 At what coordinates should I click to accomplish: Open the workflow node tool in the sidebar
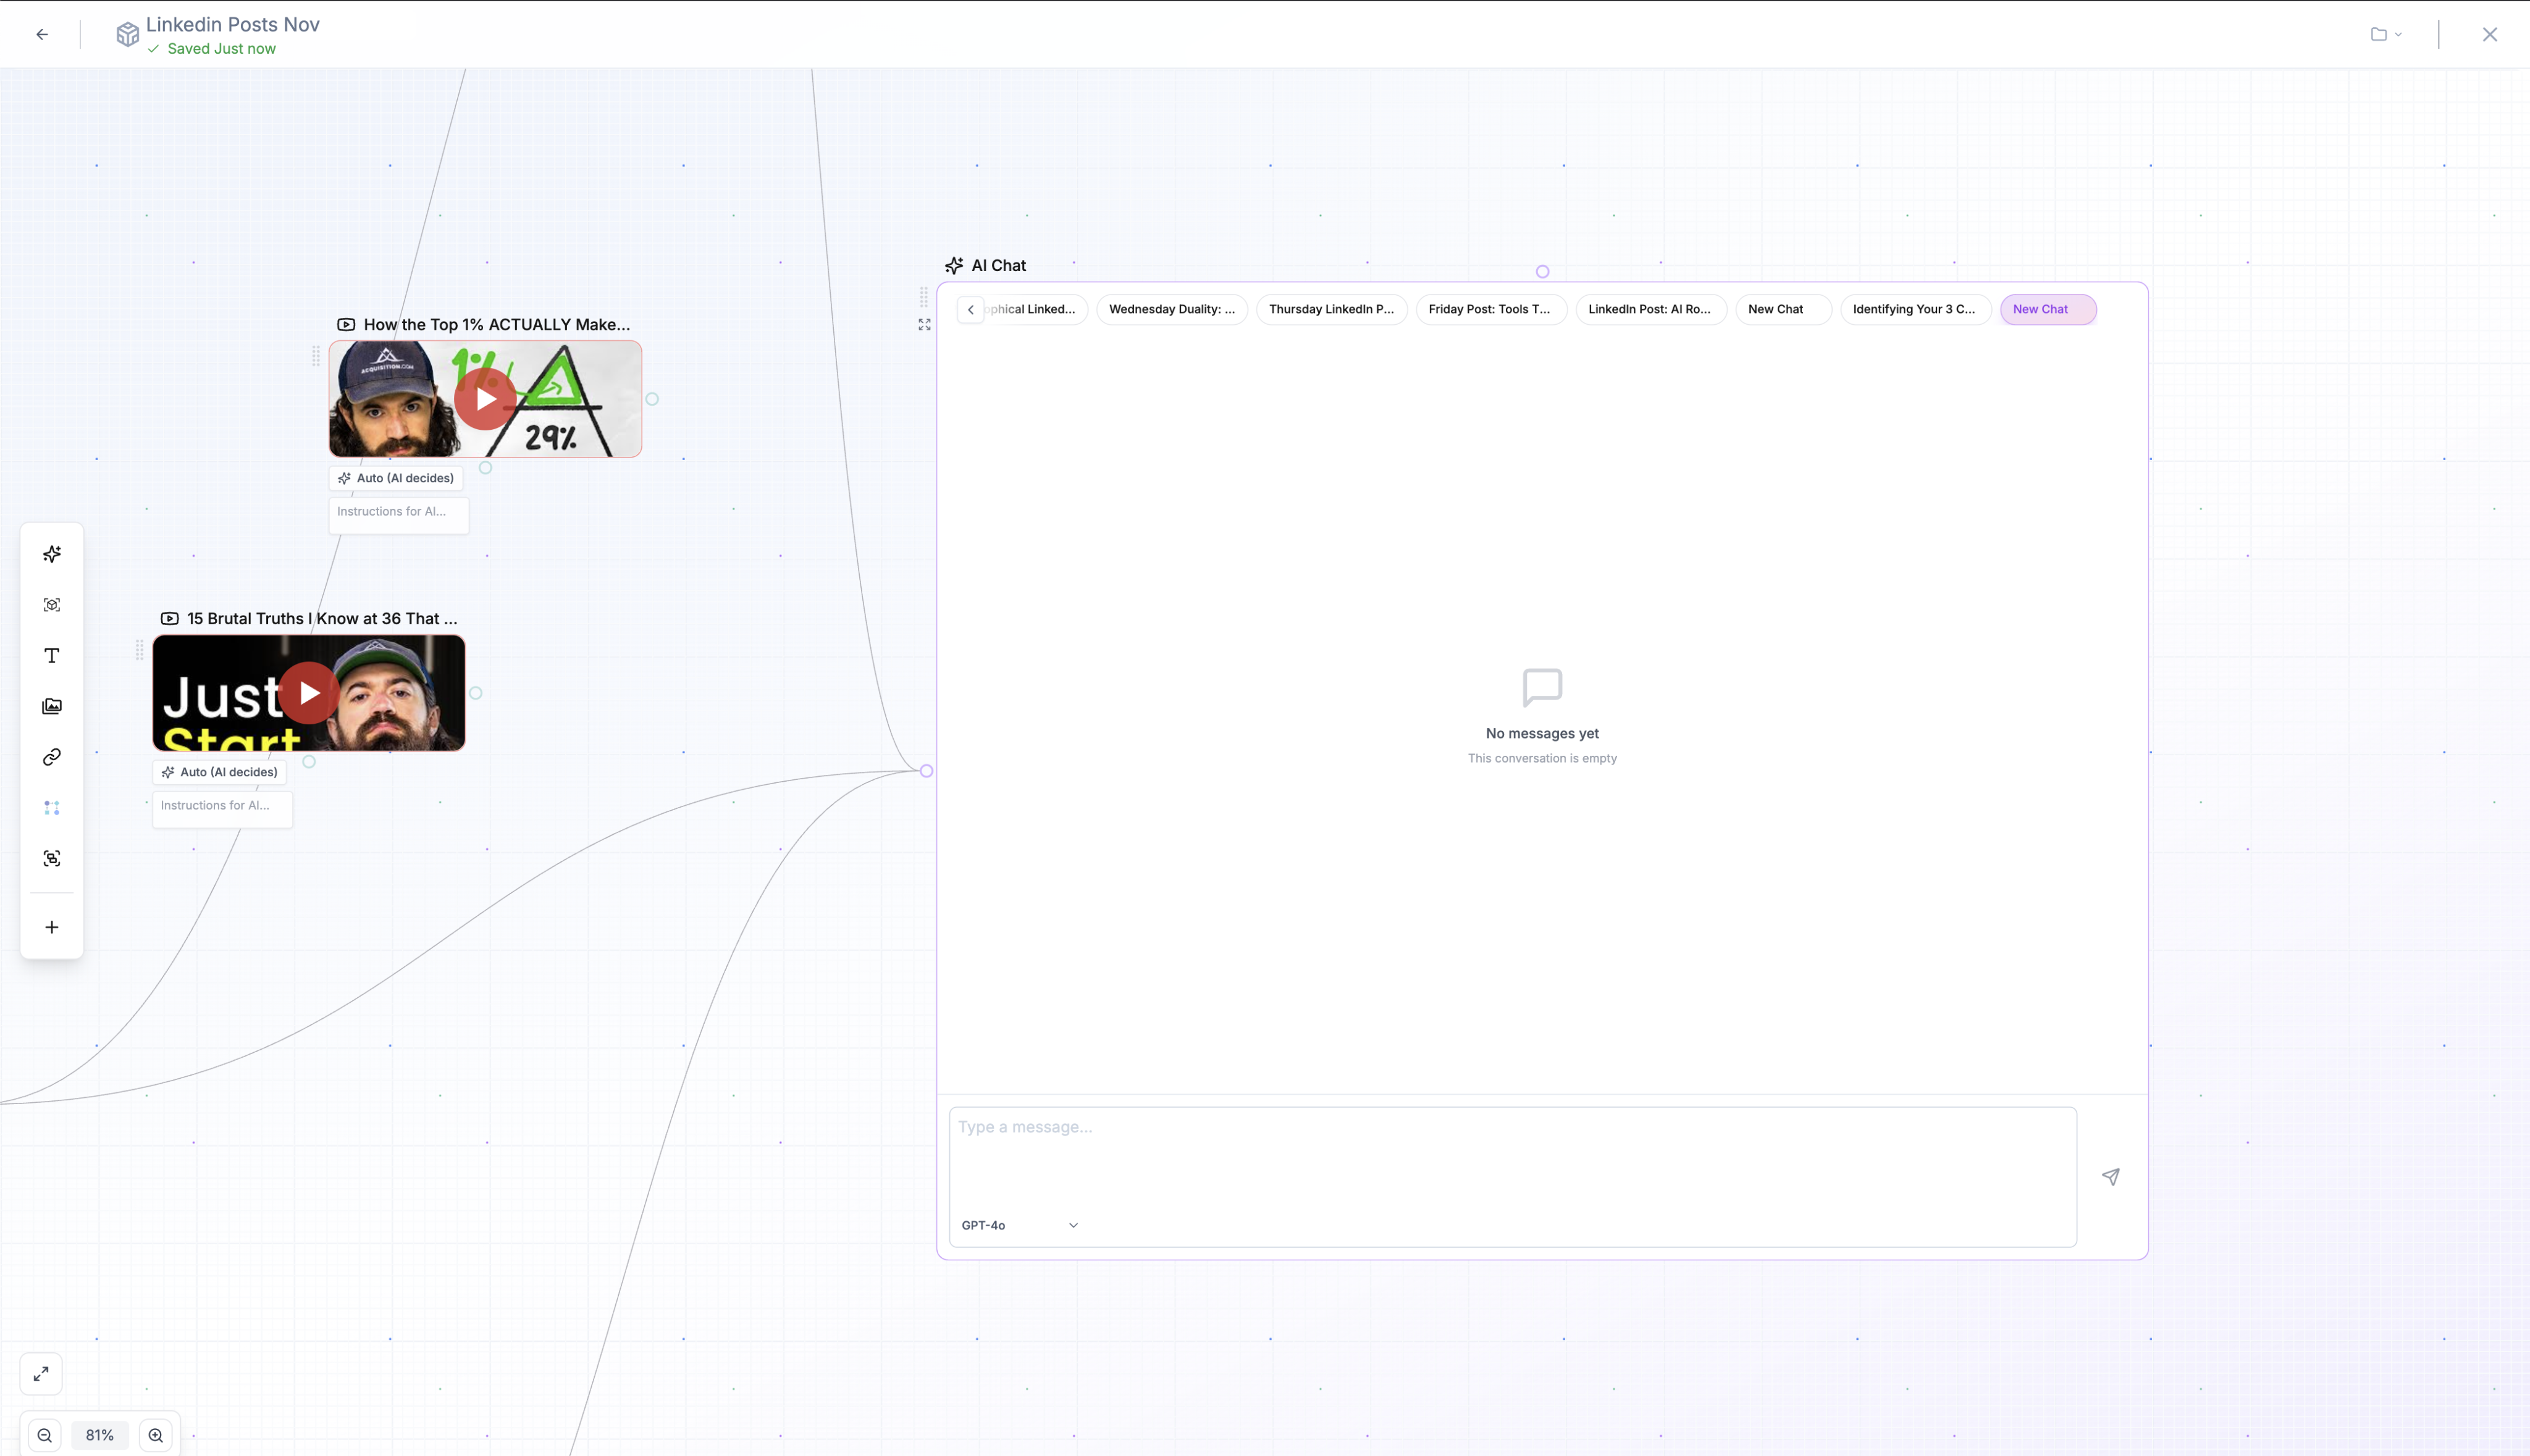[51, 807]
